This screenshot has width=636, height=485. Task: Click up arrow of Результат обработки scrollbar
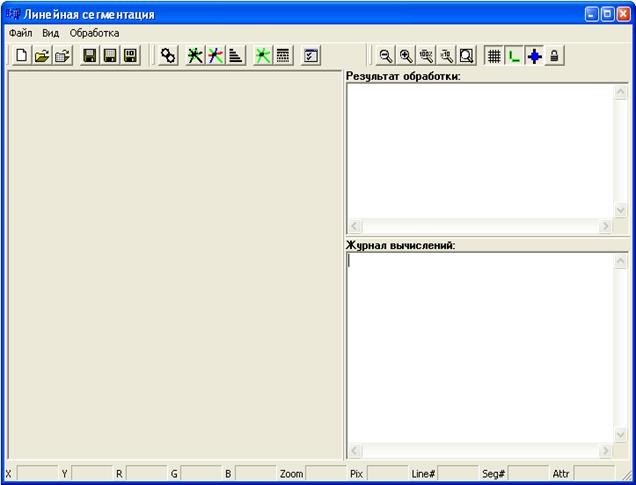click(x=621, y=92)
